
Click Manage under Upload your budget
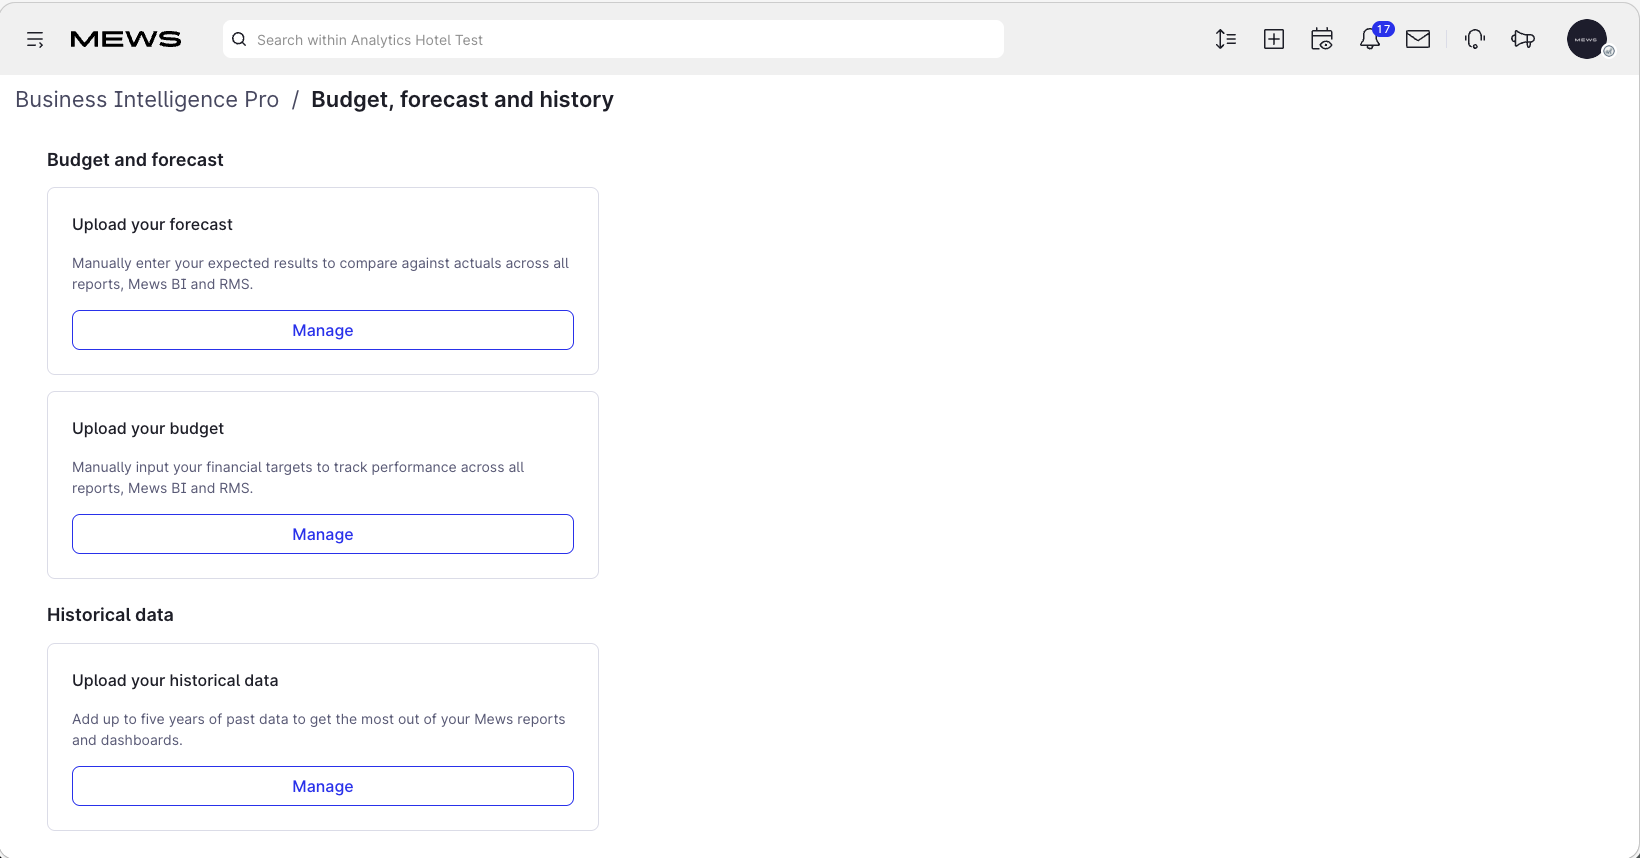click(x=323, y=534)
